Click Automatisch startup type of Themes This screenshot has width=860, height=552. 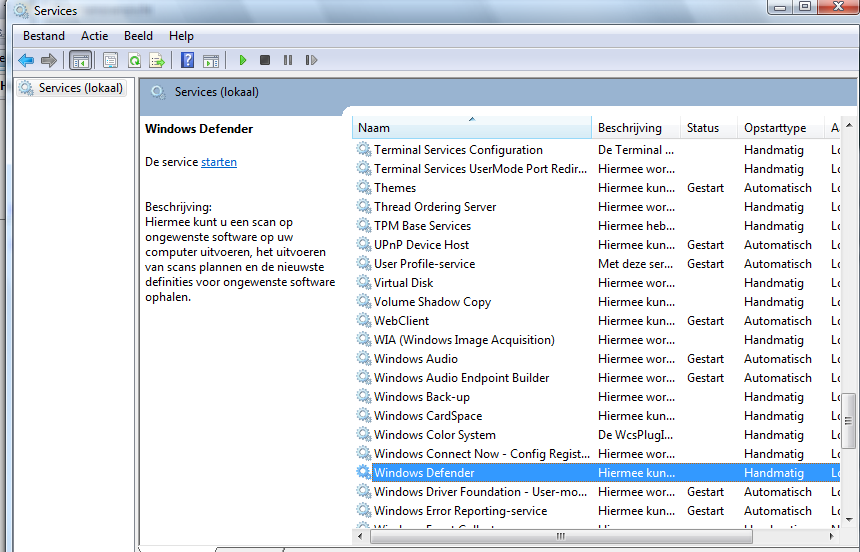[778, 188]
